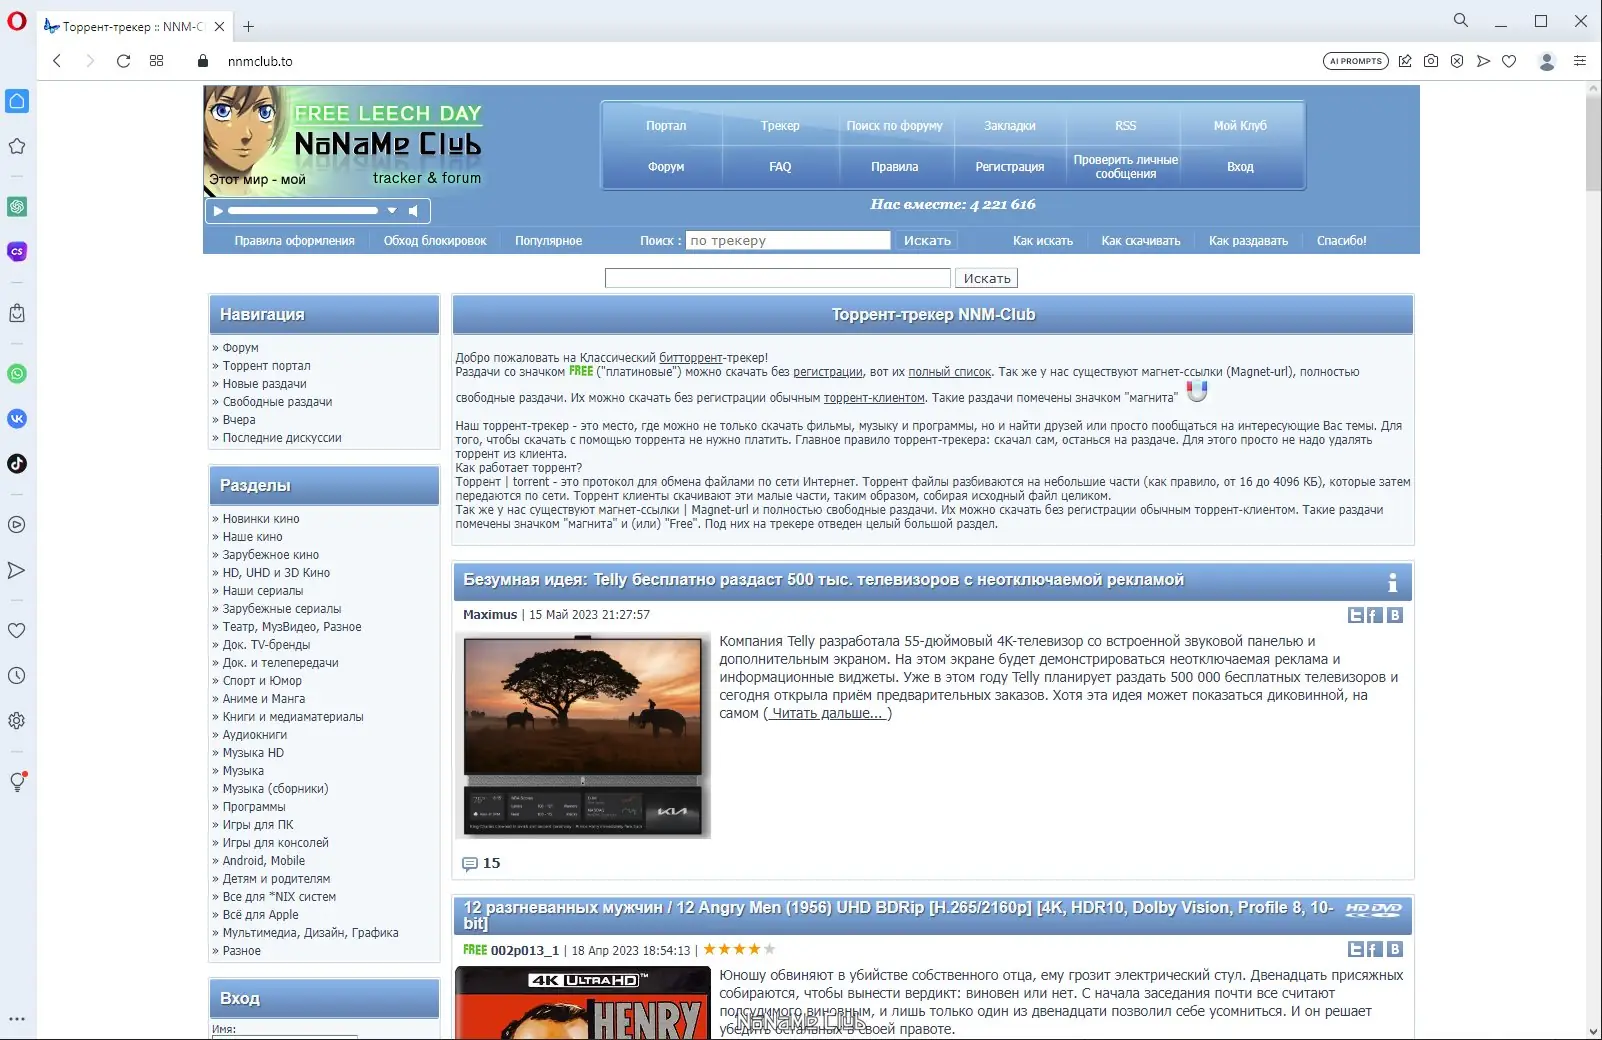This screenshot has height=1040, width=1602.
Task: Open Поиск по форуму menu item
Action: [x=895, y=126]
